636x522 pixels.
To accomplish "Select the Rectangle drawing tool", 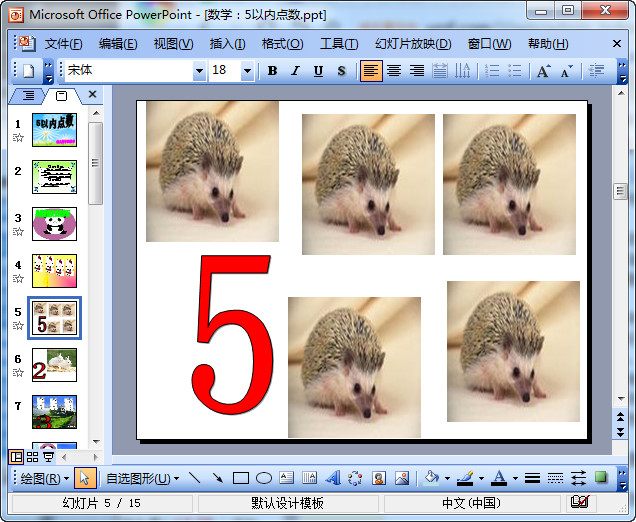I will 241,478.
